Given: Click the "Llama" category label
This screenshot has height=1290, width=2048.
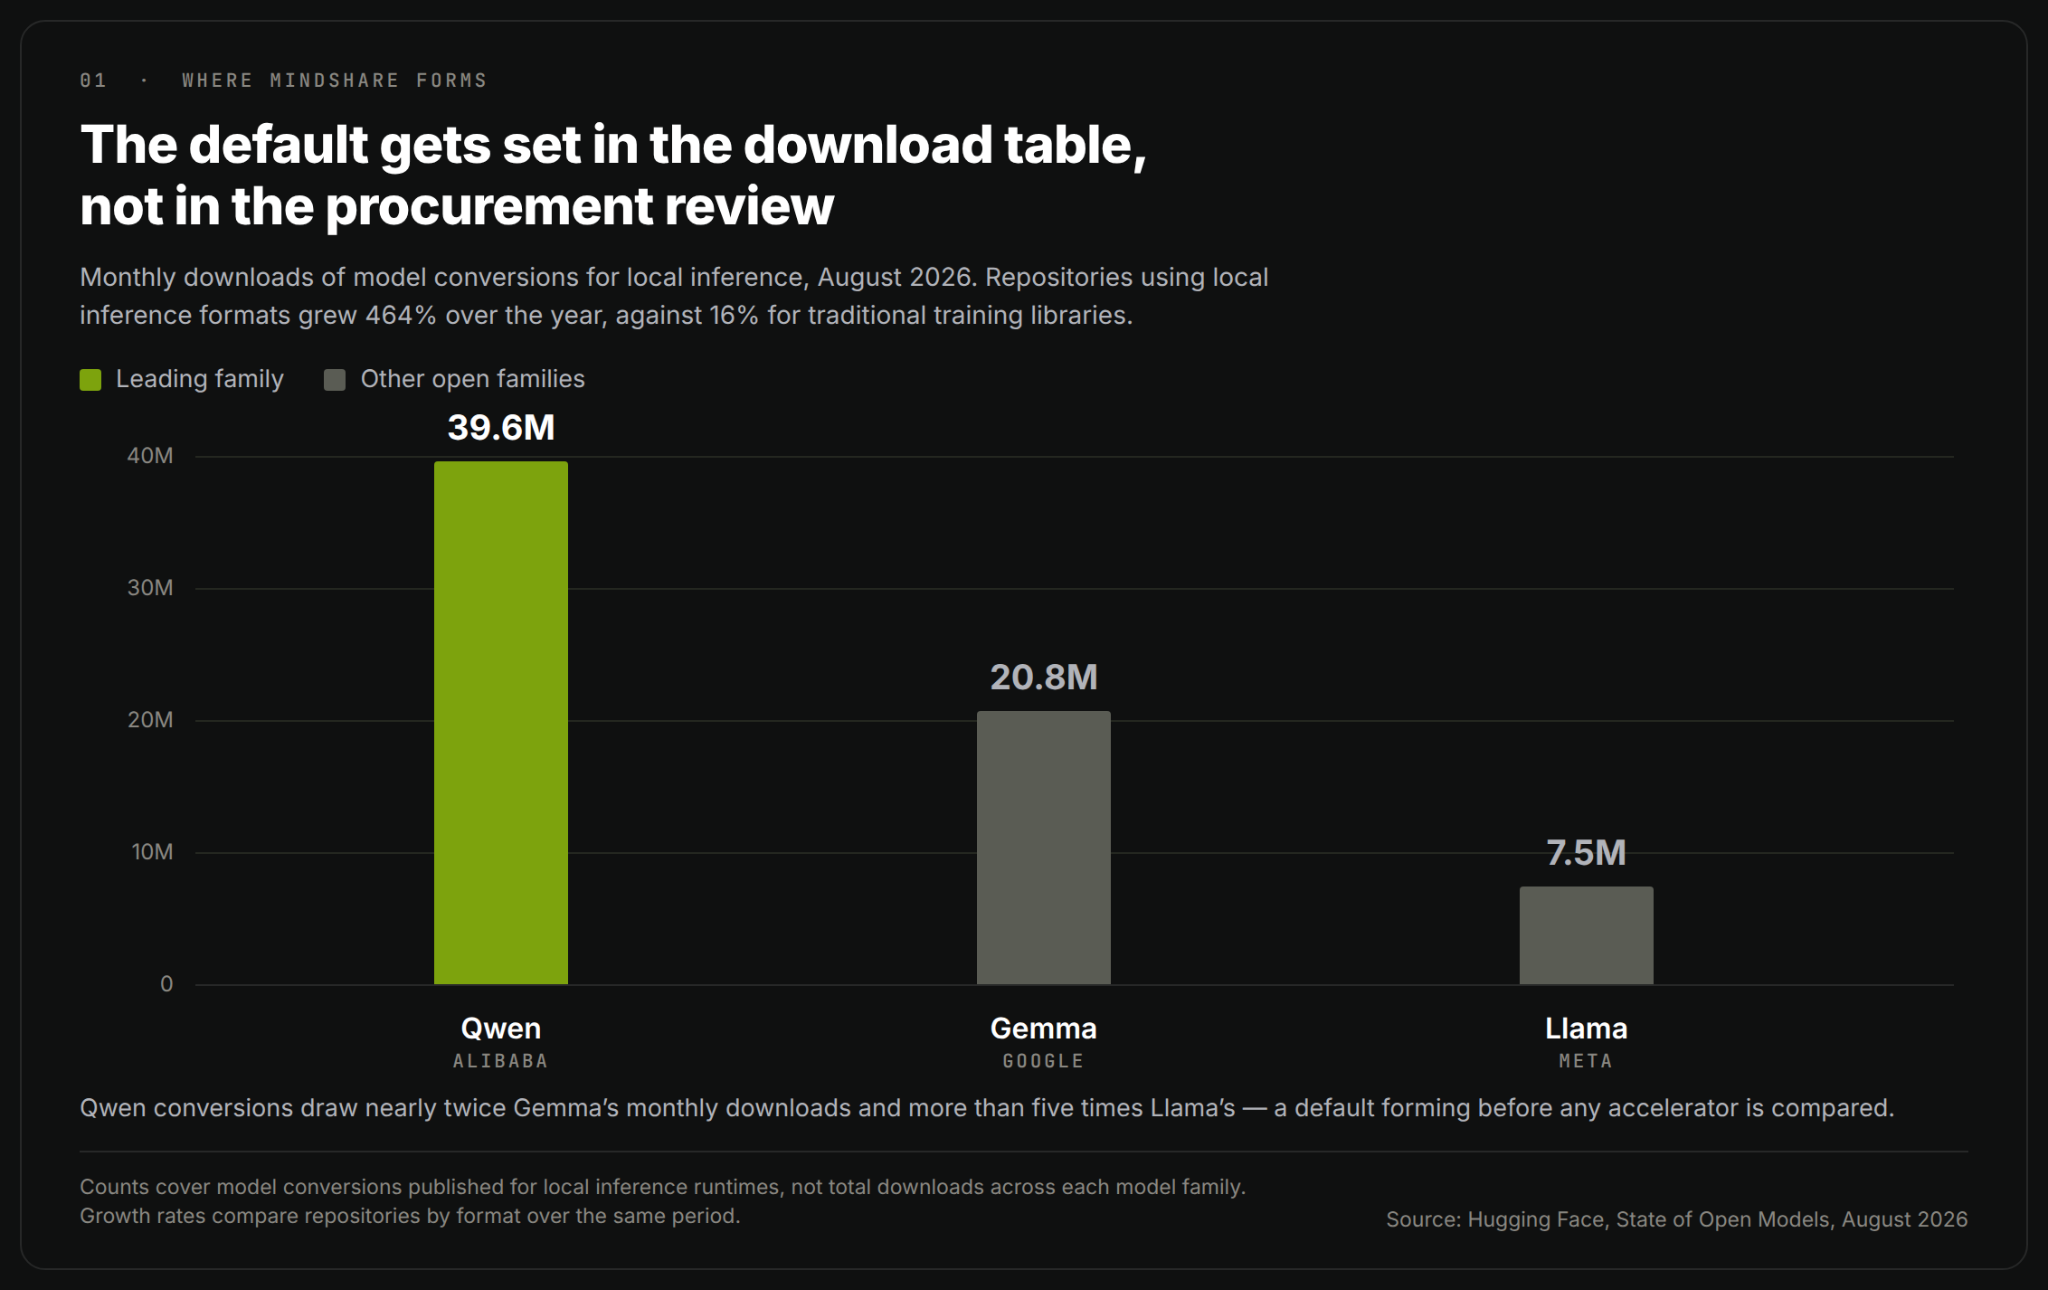Looking at the screenshot, I should click(1586, 1028).
